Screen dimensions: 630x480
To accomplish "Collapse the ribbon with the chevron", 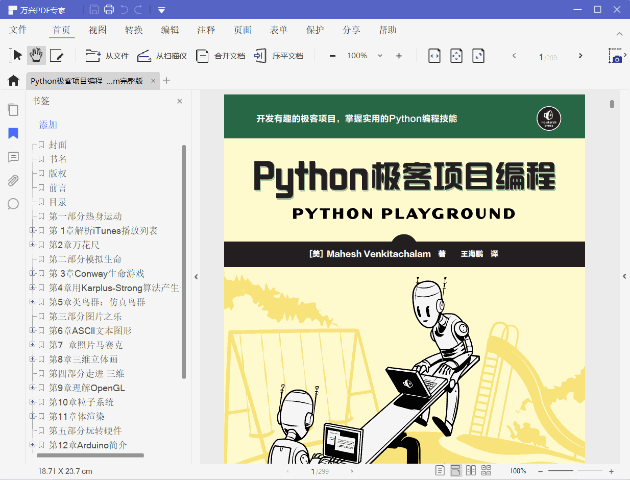I will pyautogui.click(x=620, y=34).
